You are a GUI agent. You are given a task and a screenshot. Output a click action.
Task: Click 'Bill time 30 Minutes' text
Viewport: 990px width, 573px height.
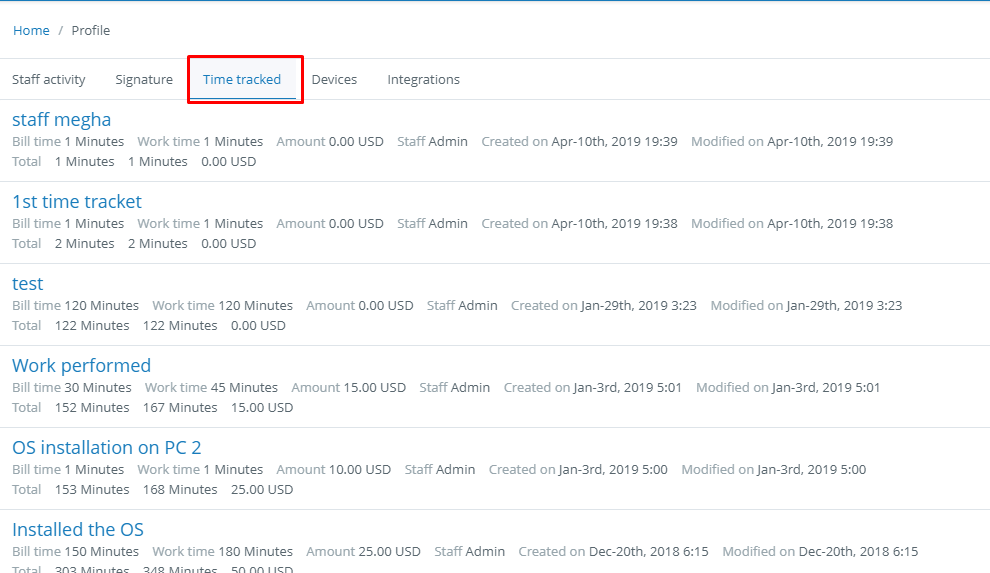[x=71, y=387]
